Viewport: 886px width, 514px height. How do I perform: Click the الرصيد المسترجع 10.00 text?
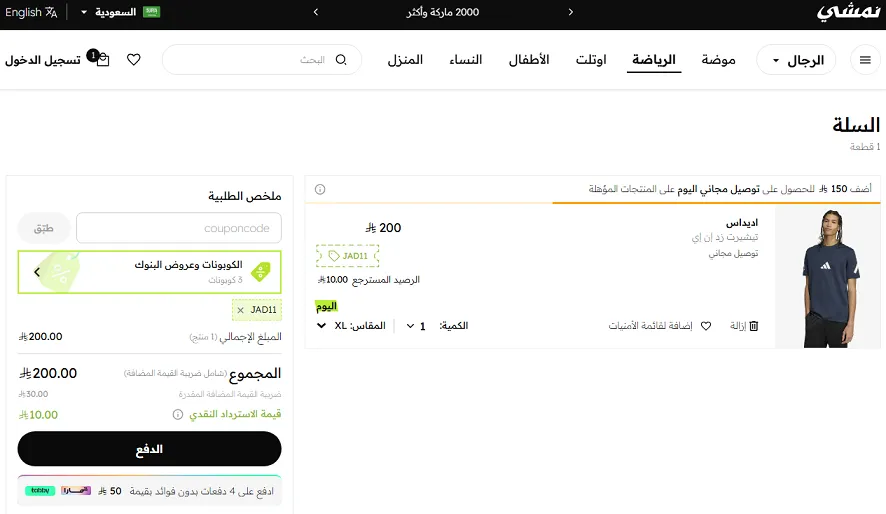369,280
